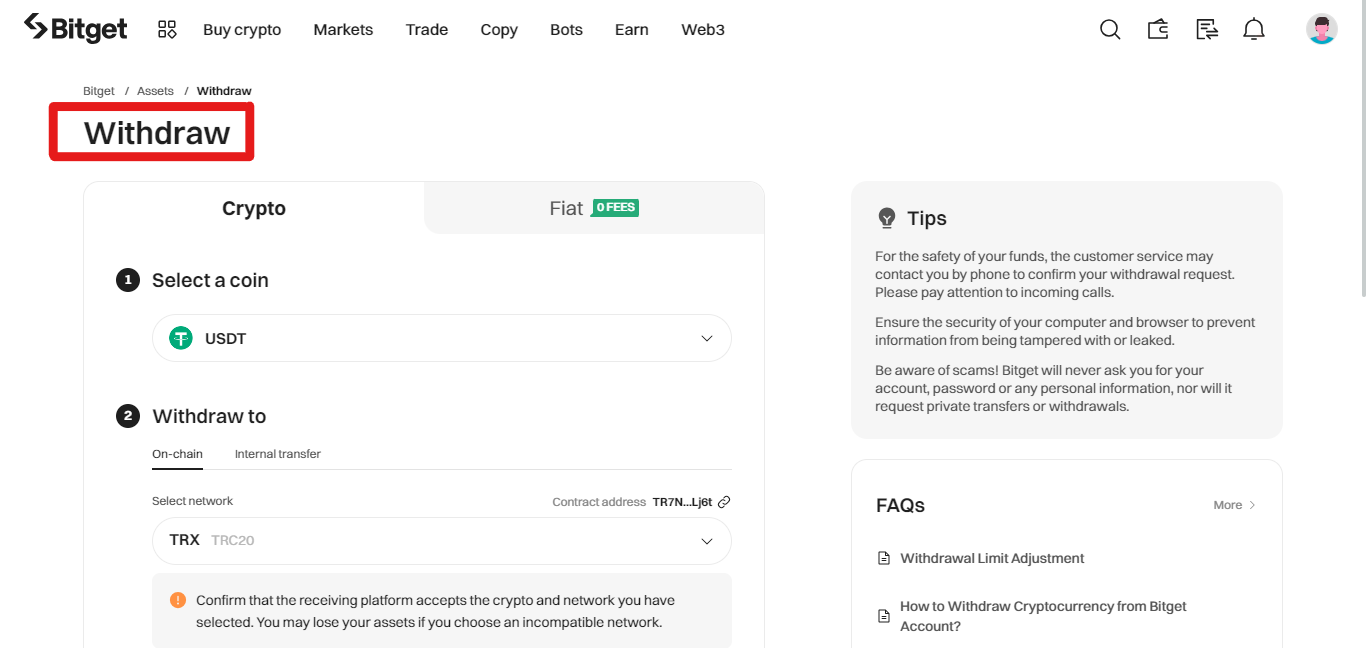1366x648 pixels.
Task: Click the contract address link icon
Action: [x=724, y=502]
